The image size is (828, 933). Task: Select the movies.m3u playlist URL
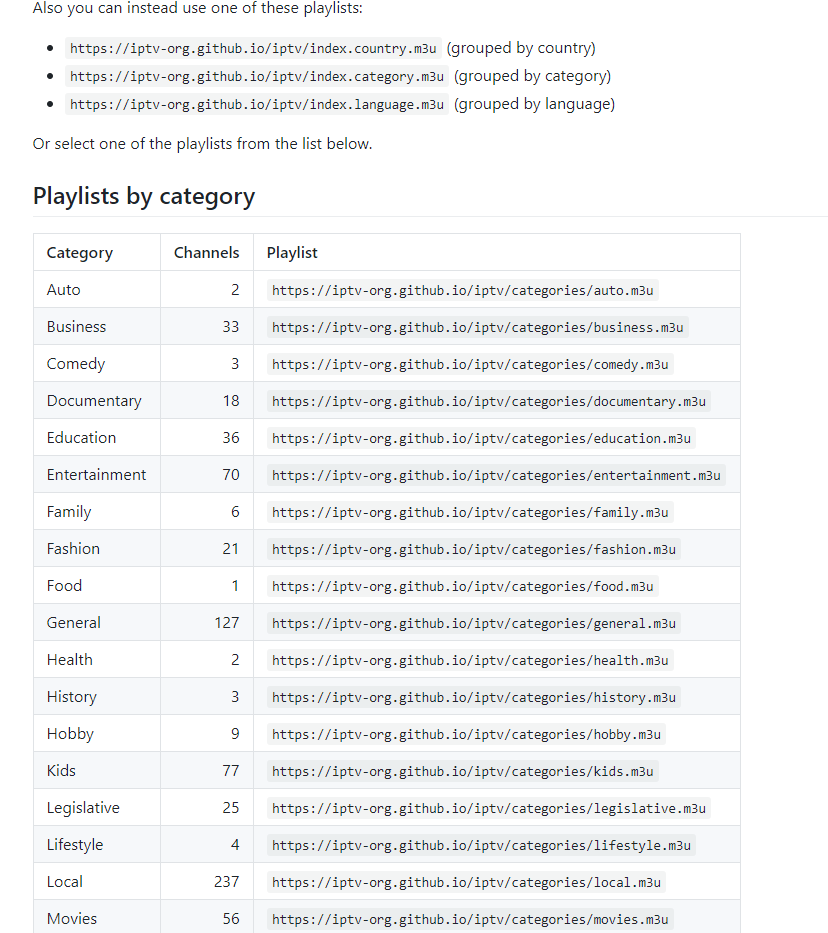pos(470,920)
